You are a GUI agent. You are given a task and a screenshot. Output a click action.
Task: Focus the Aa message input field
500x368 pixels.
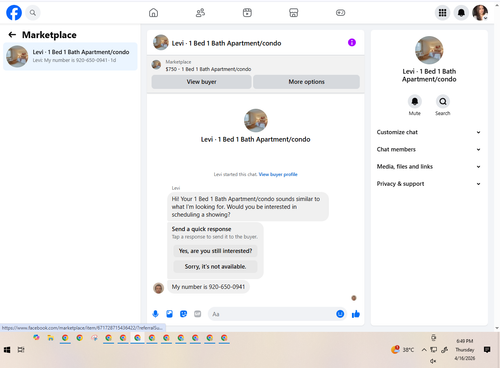pos(272,314)
